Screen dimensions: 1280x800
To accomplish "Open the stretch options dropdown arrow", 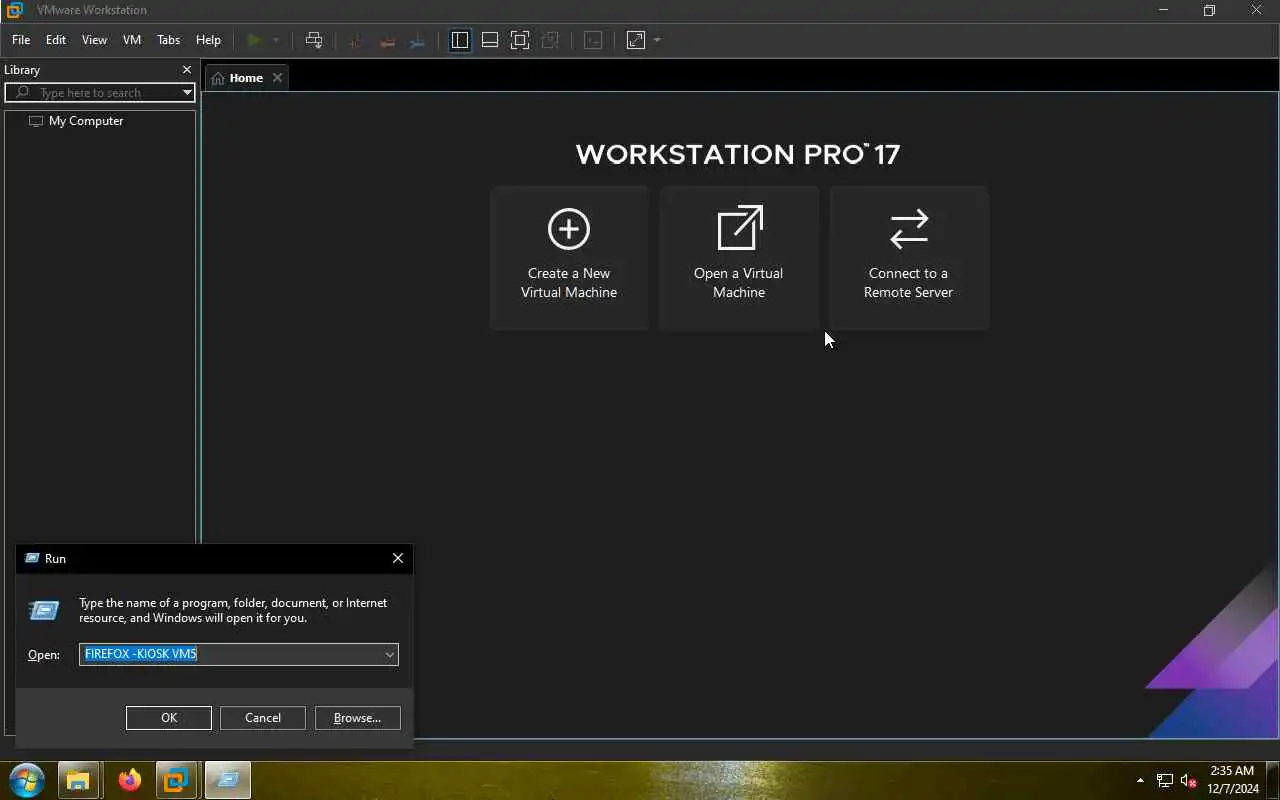I will pos(657,40).
